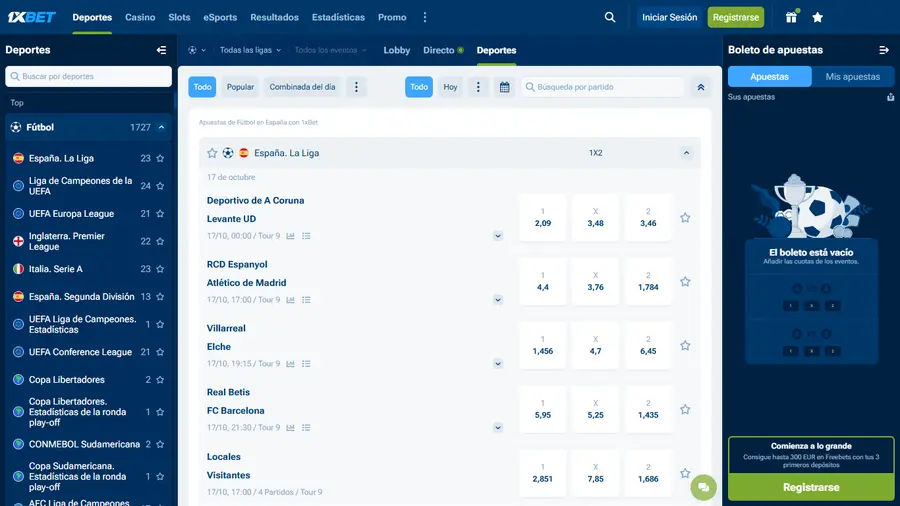Screen dimensions: 900x506
Task: Open markets list icon for Real Betis match
Action: [x=307, y=427]
